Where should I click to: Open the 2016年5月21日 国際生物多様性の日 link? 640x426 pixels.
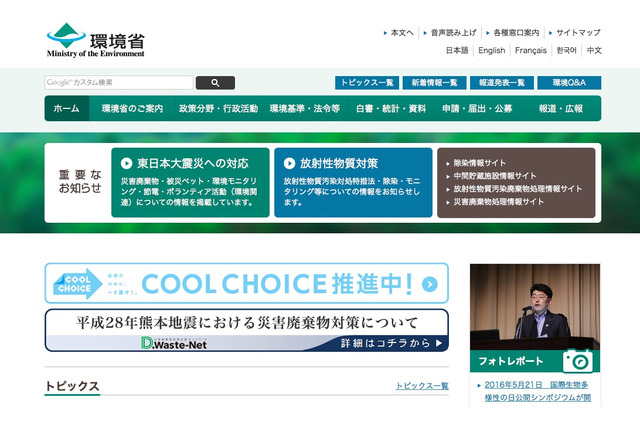pyautogui.click(x=538, y=391)
